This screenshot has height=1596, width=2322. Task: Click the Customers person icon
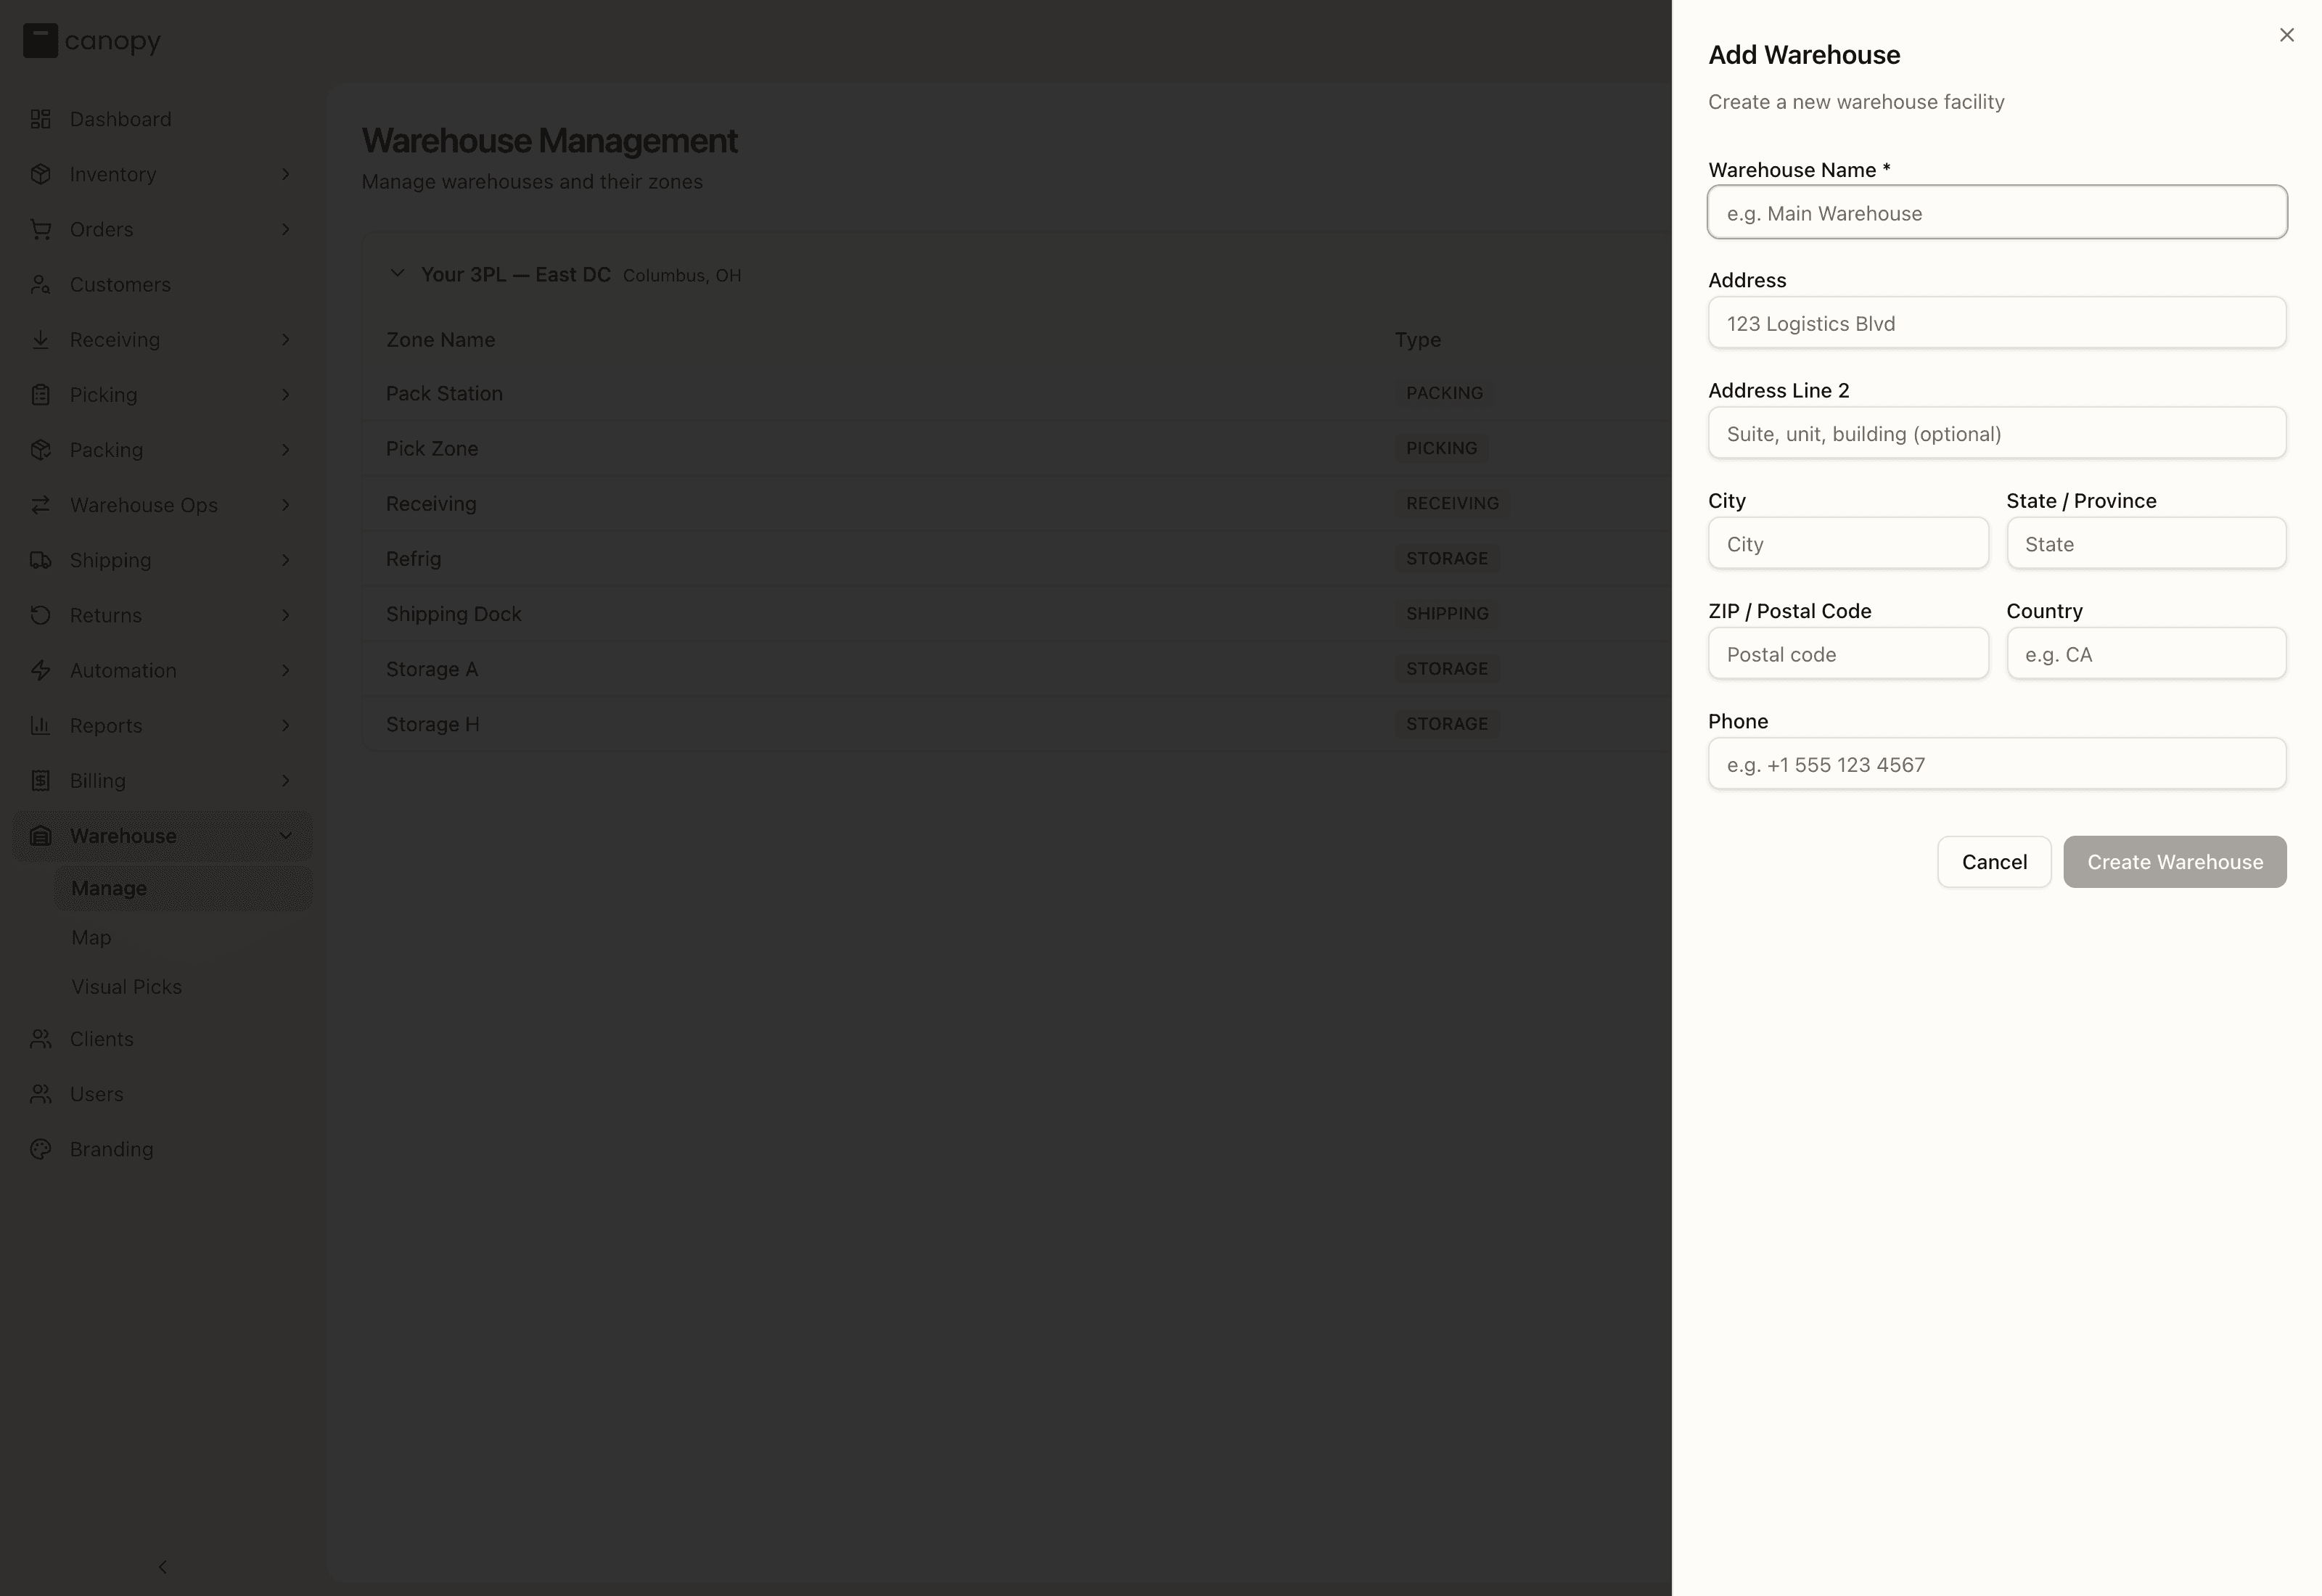40,284
